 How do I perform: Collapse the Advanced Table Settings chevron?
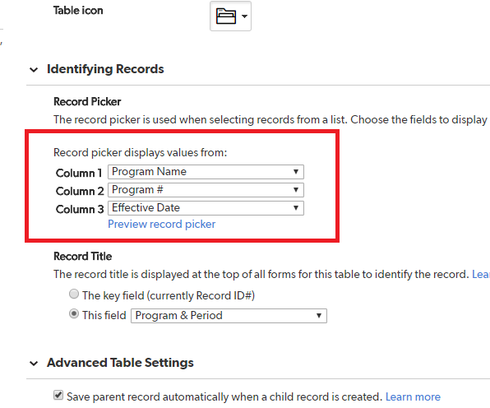click(x=34, y=363)
